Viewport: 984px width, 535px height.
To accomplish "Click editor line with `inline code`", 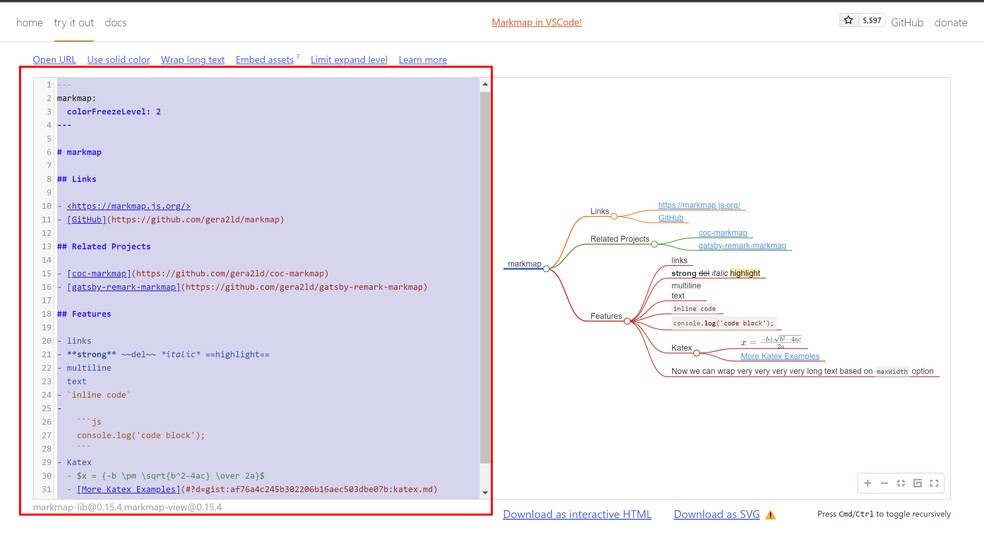I will pyautogui.click(x=94, y=395).
